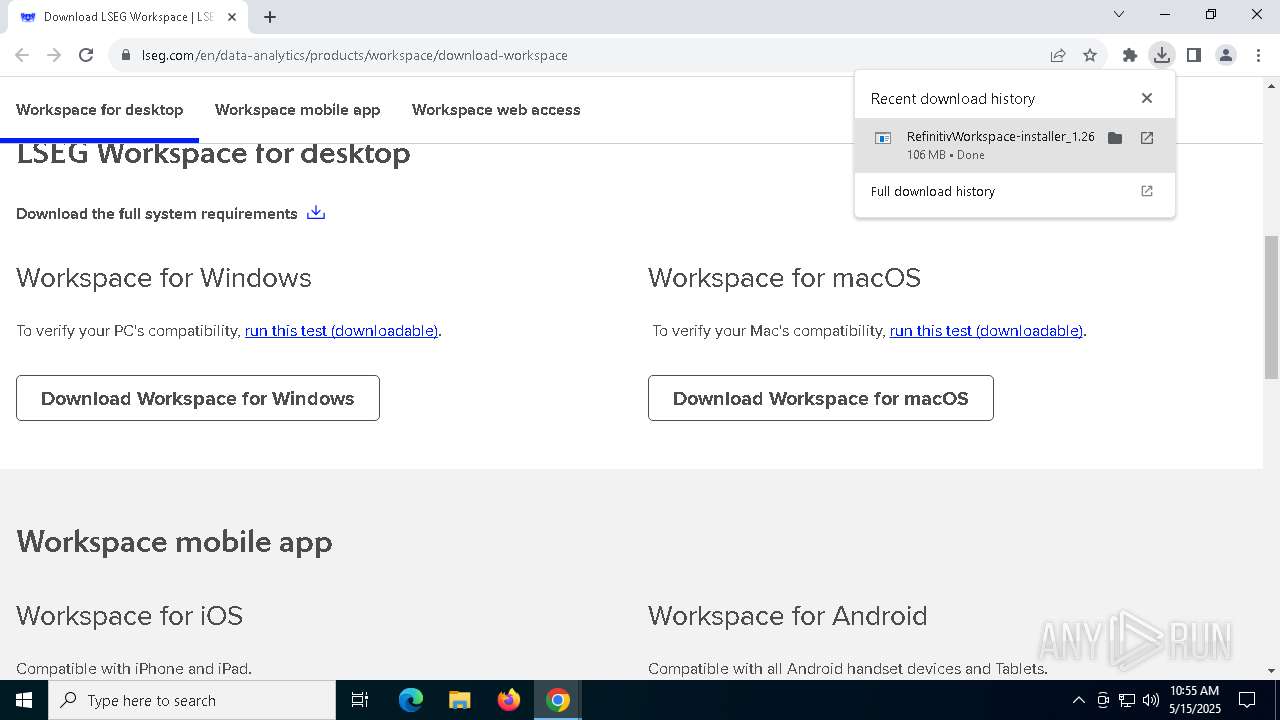
Task: Click Download Workspace for Windows button
Action: (x=198, y=398)
